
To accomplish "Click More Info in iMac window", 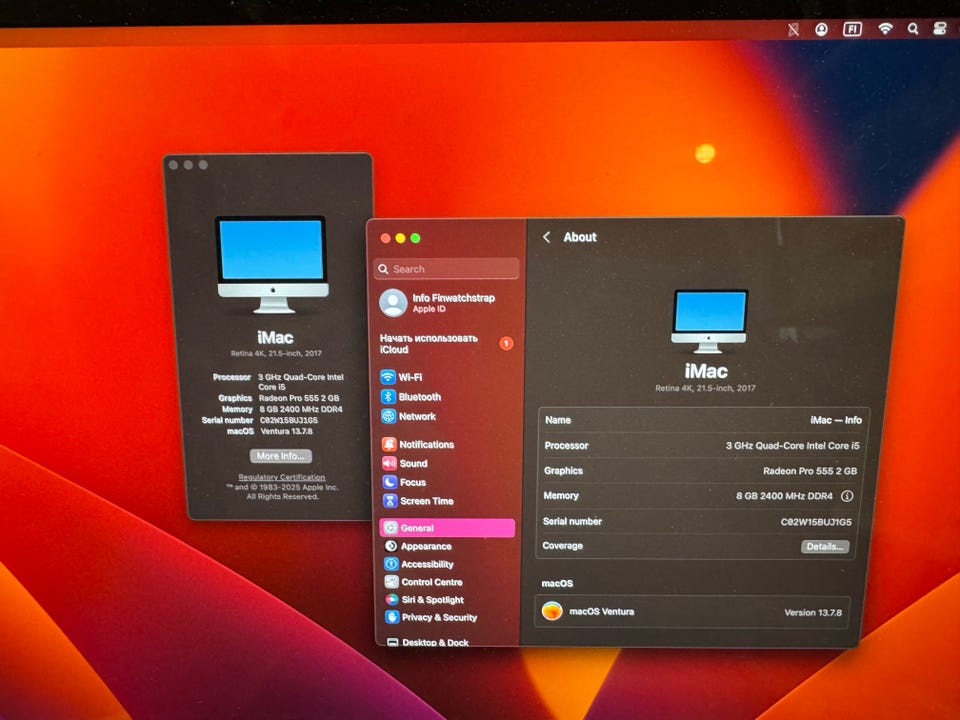I will click(280, 456).
